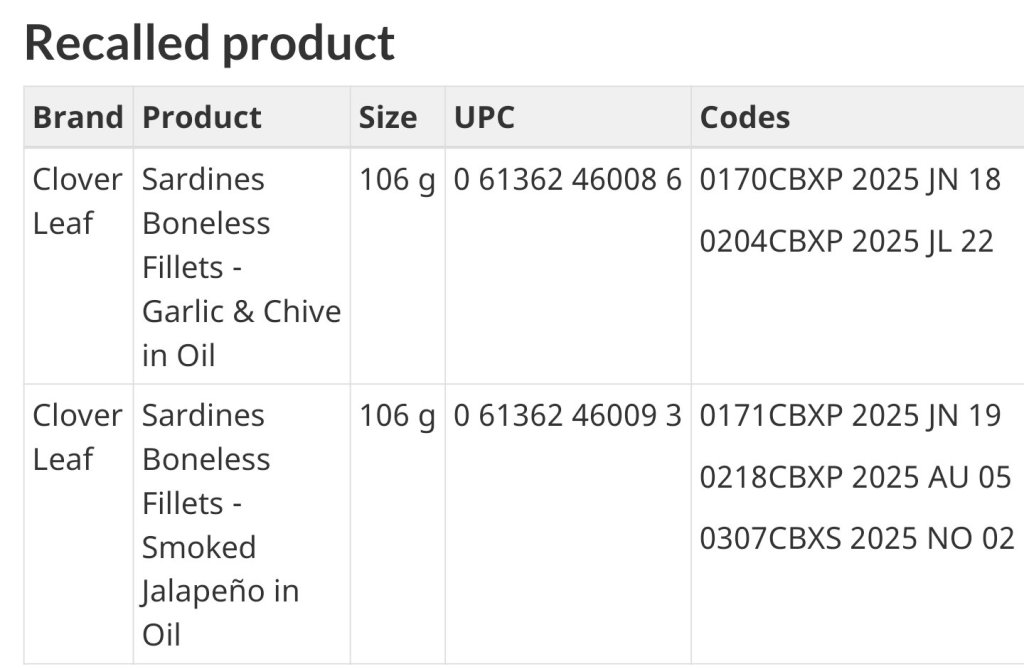Viewport: 1024px width, 669px height.
Task: Click the "Recalled product" heading
Action: point(209,43)
